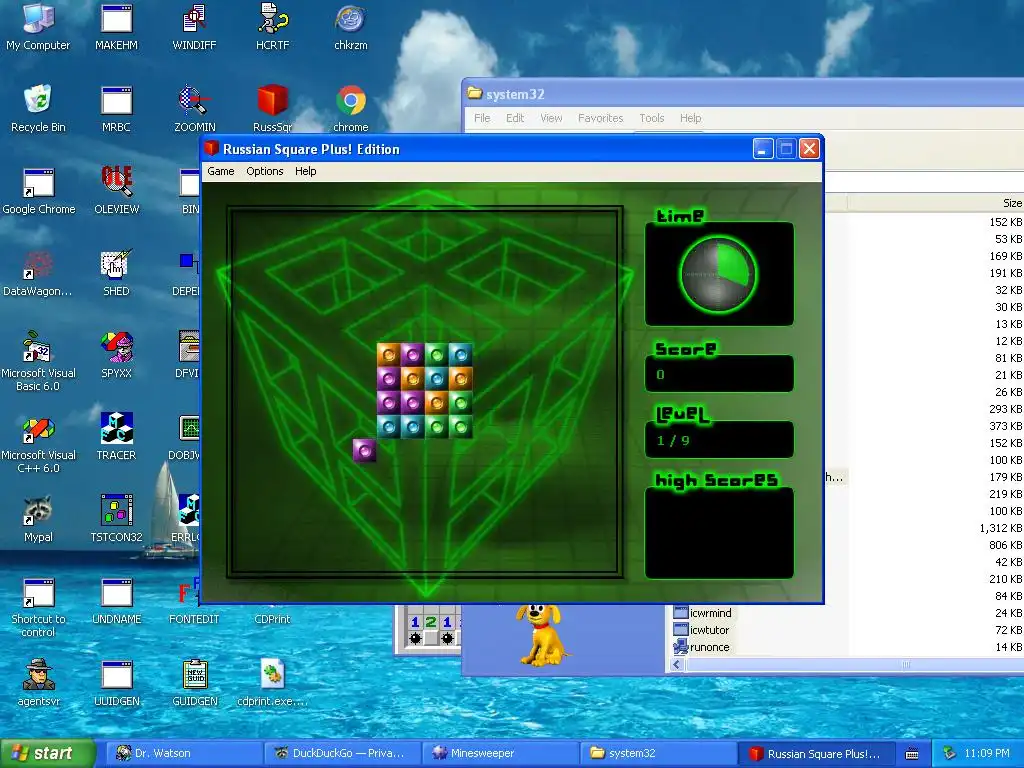Open the Edit menu in system32 window
Screen dimensions: 1024x768
pyautogui.click(x=515, y=118)
